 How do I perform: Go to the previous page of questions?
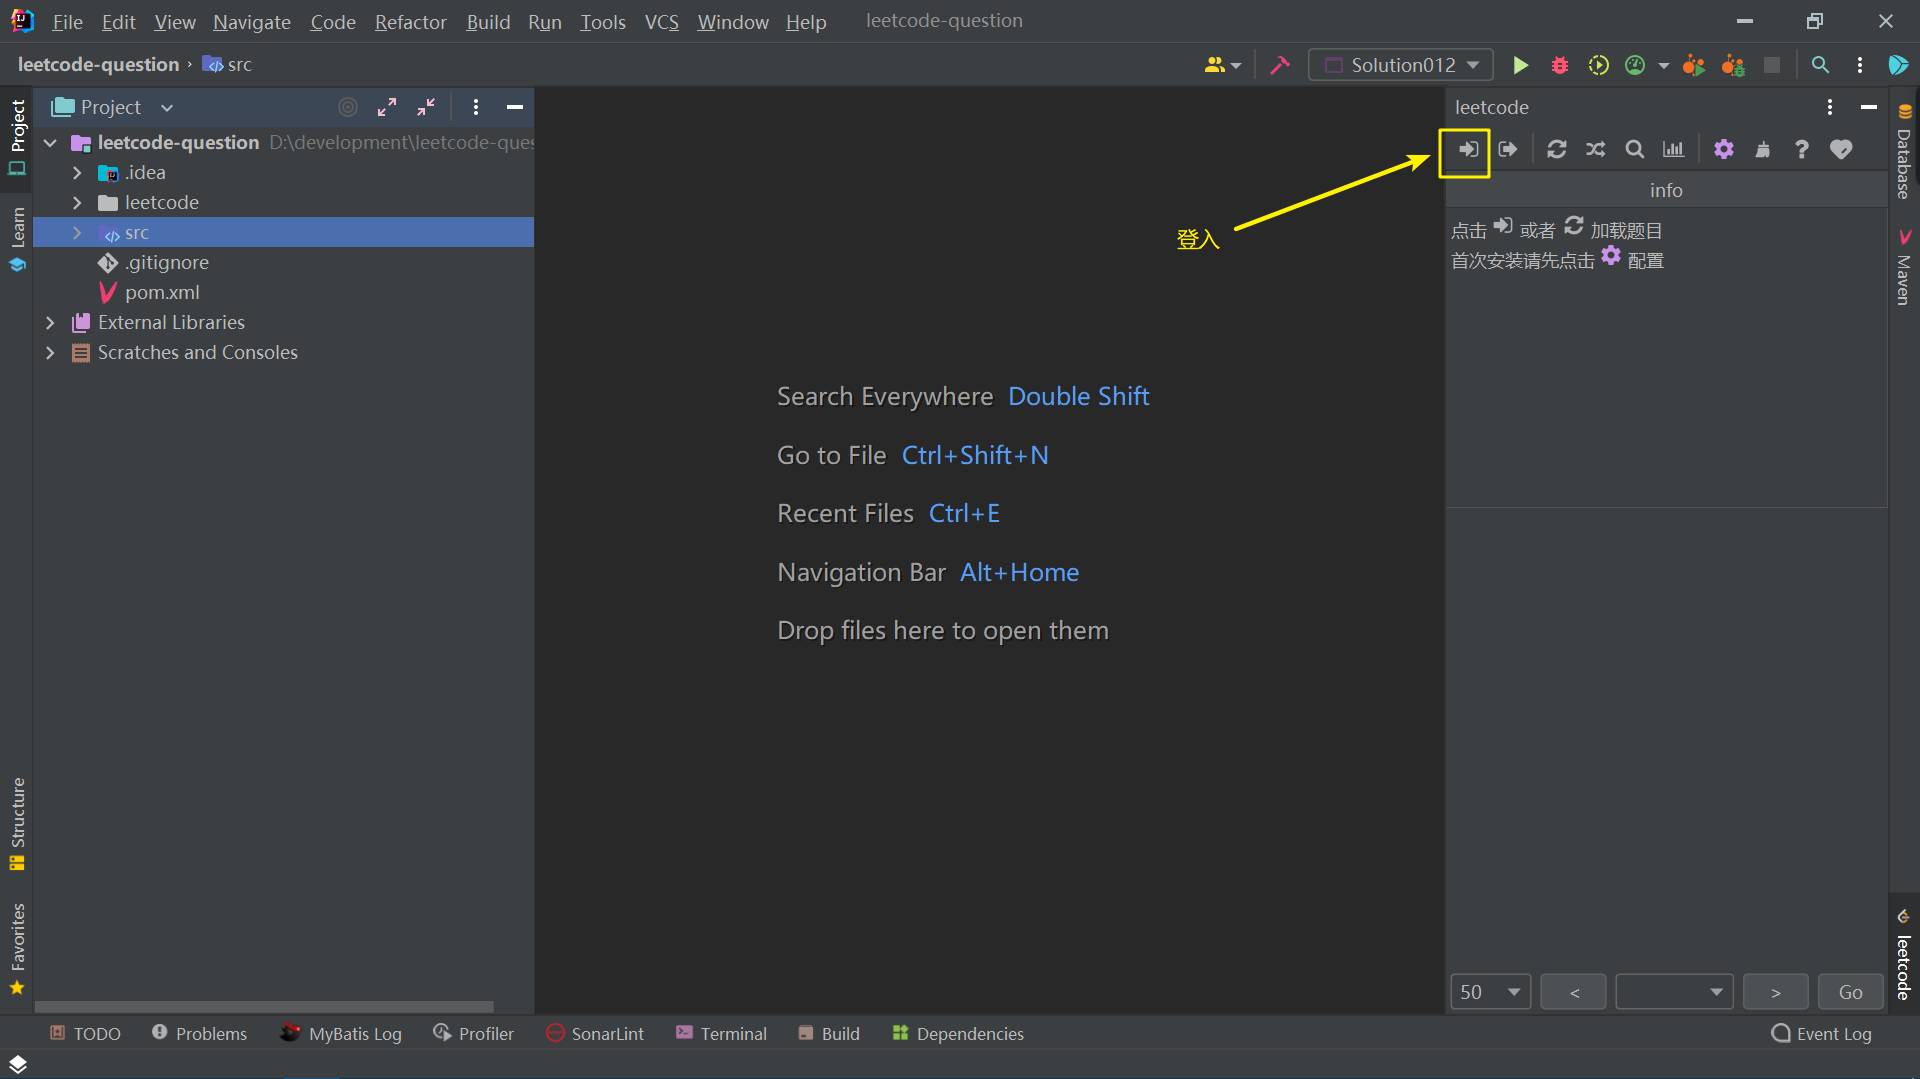(1574, 992)
